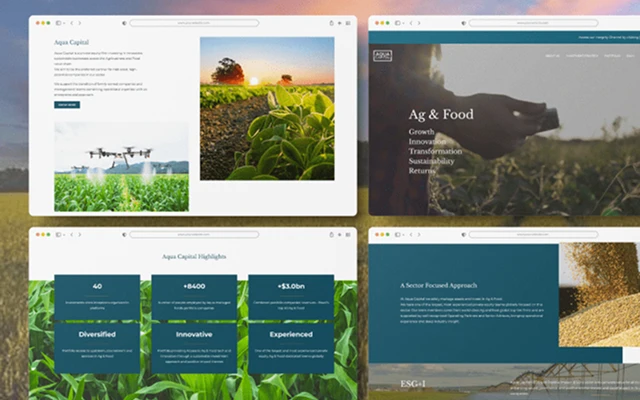Open sidebar dropdown arrow in Aqua Capital about window
640x400 pixels.
click(64, 23)
